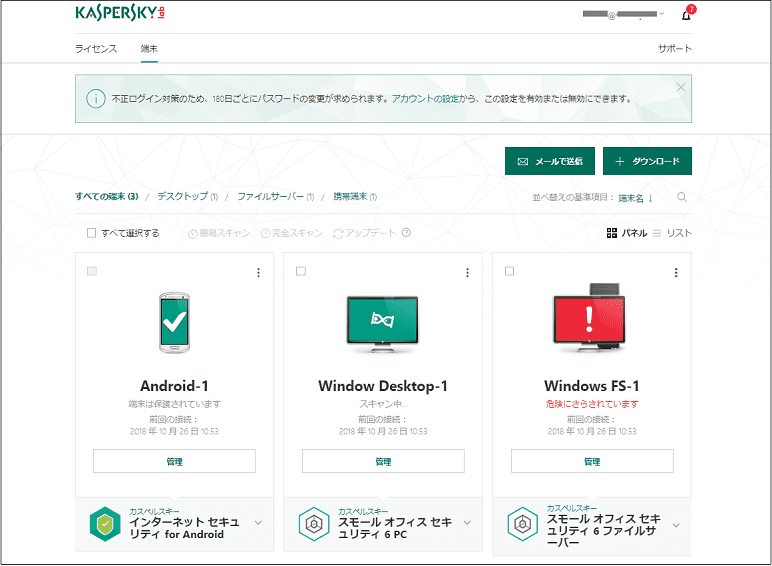Toggle the すべて選択する checkbox

(x=92, y=233)
